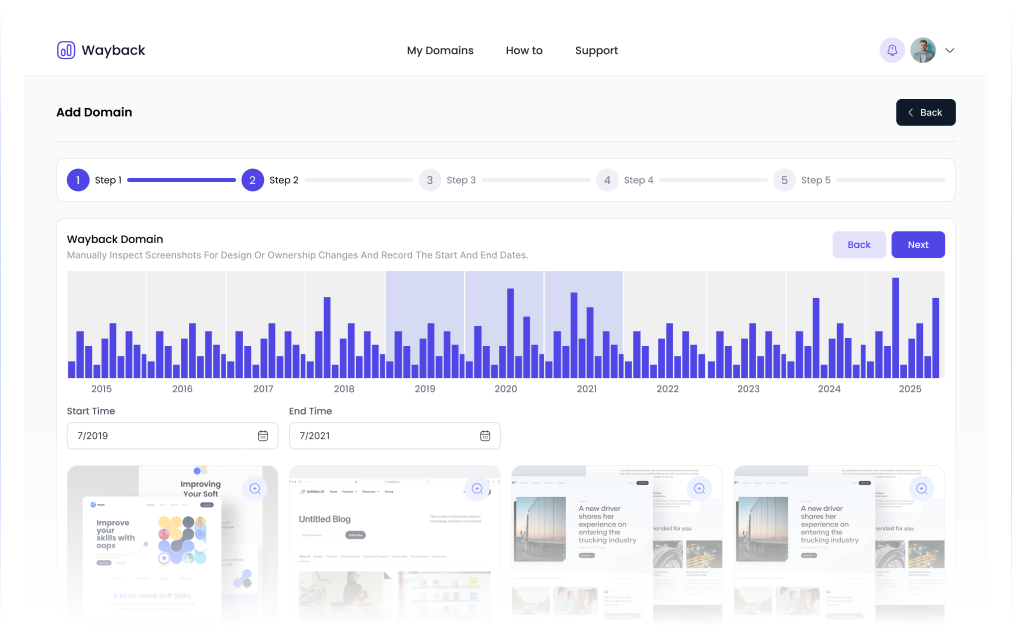
Task: Click the user profile avatar
Action: [923, 50]
